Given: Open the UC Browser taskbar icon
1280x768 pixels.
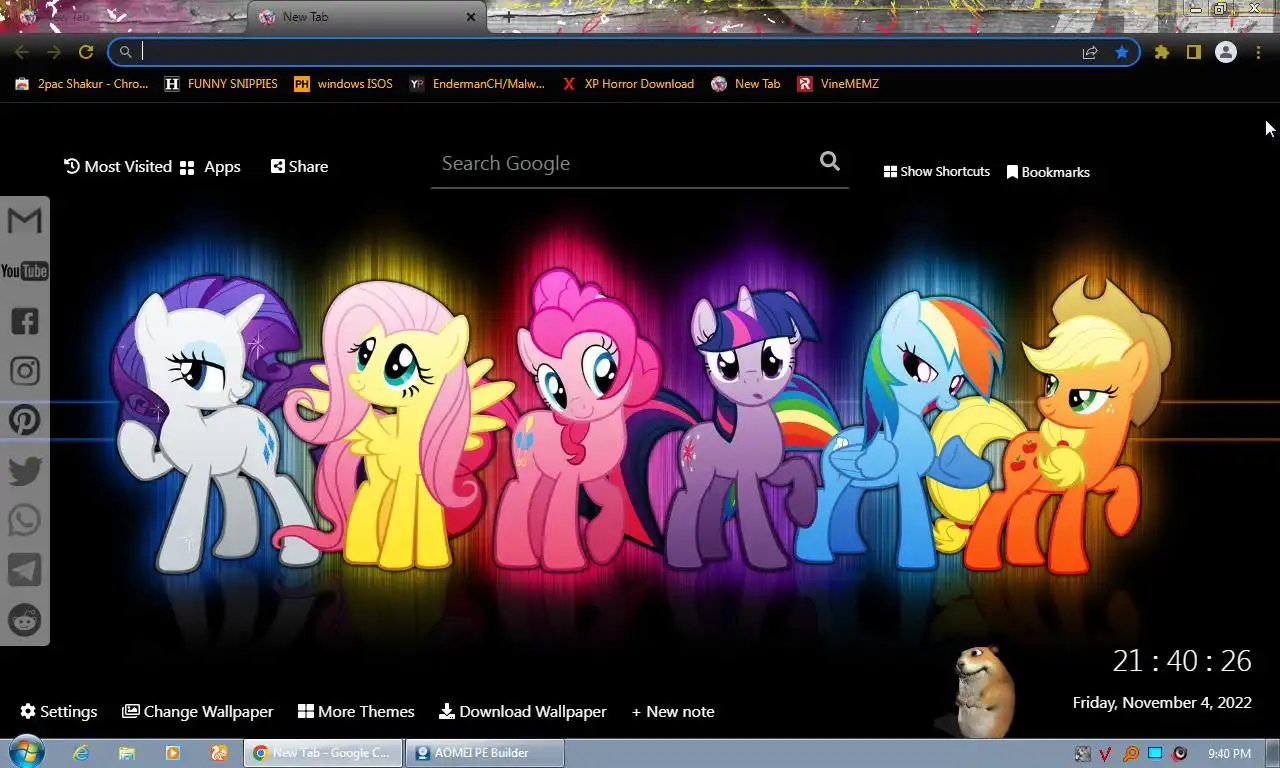Looking at the screenshot, I should (219, 753).
